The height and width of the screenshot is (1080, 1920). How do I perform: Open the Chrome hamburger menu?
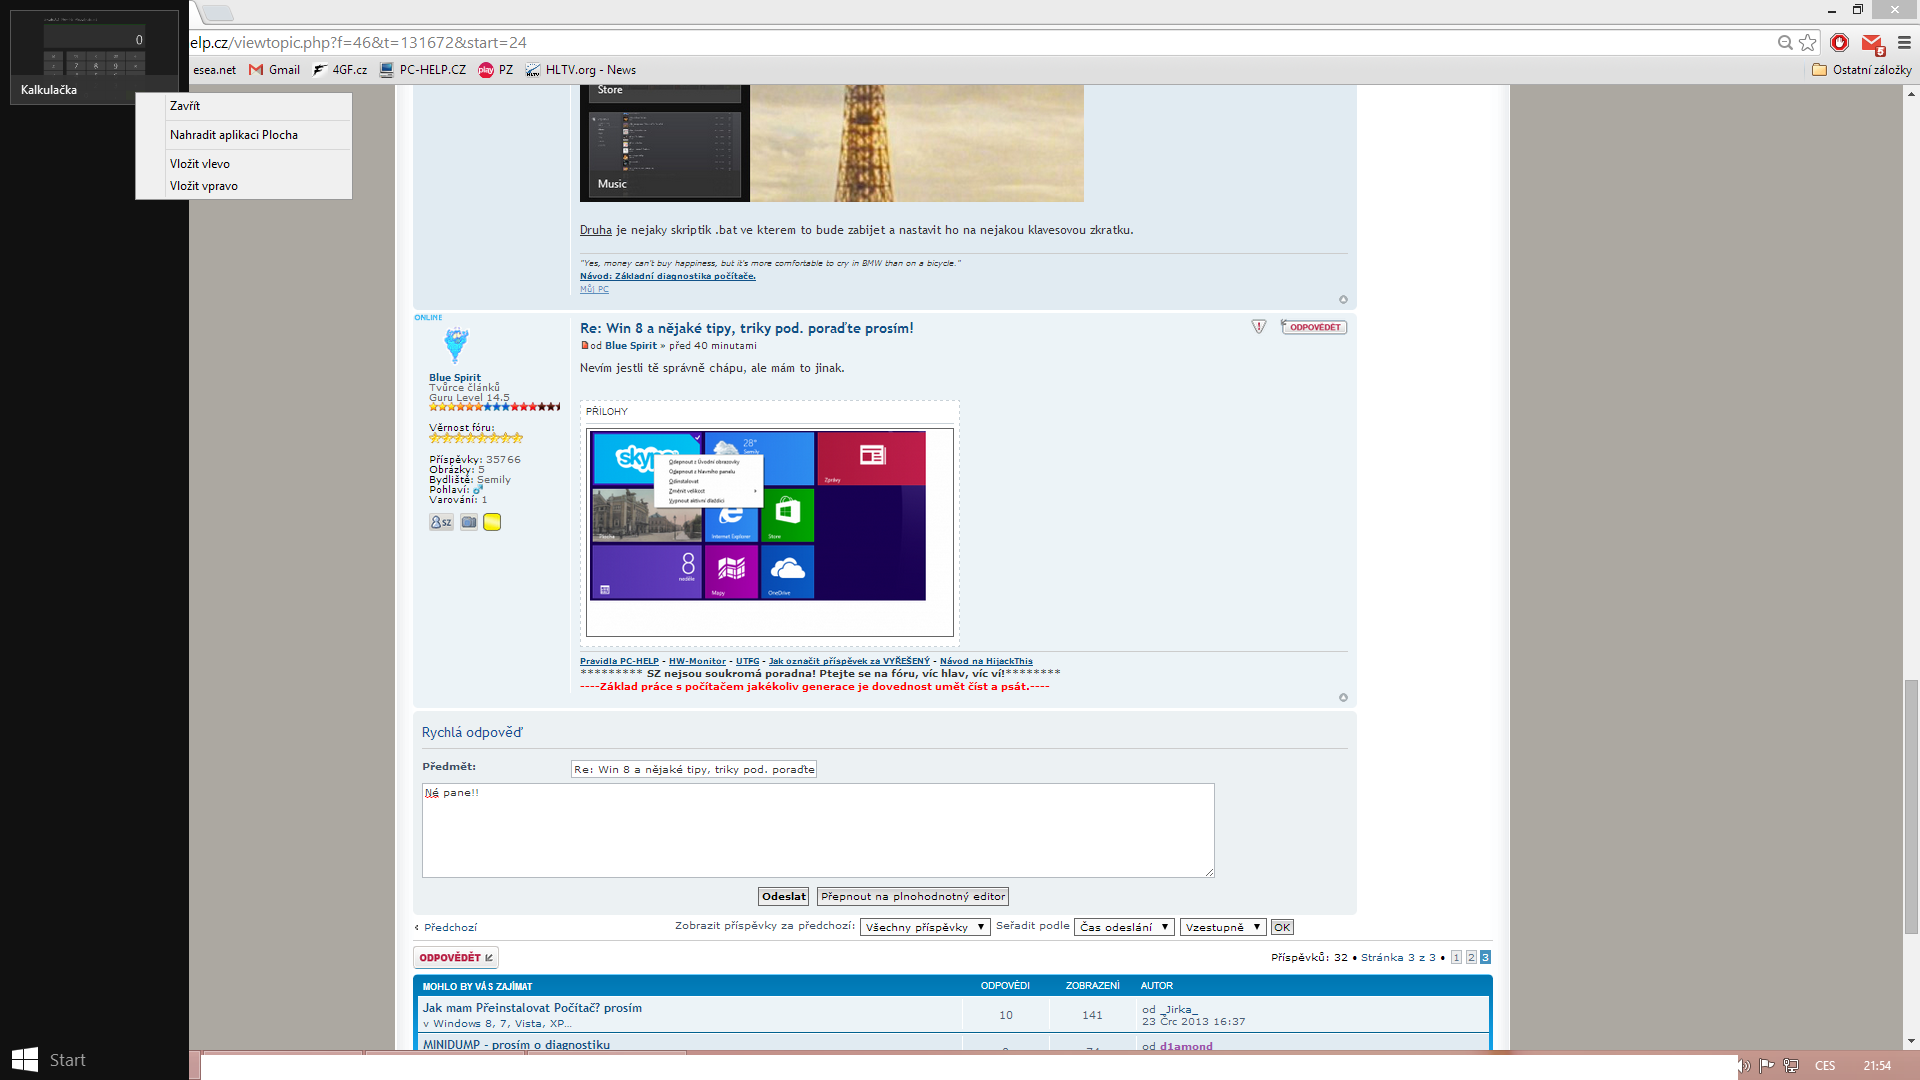[x=1904, y=43]
